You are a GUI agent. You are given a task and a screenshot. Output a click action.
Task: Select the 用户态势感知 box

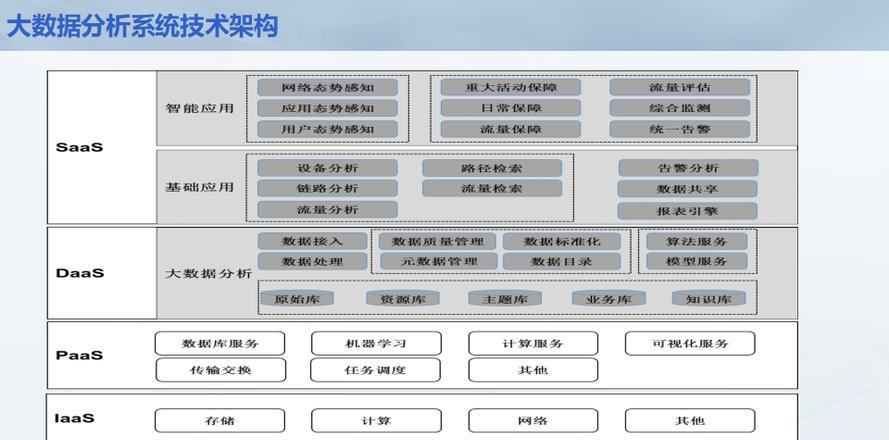327,129
